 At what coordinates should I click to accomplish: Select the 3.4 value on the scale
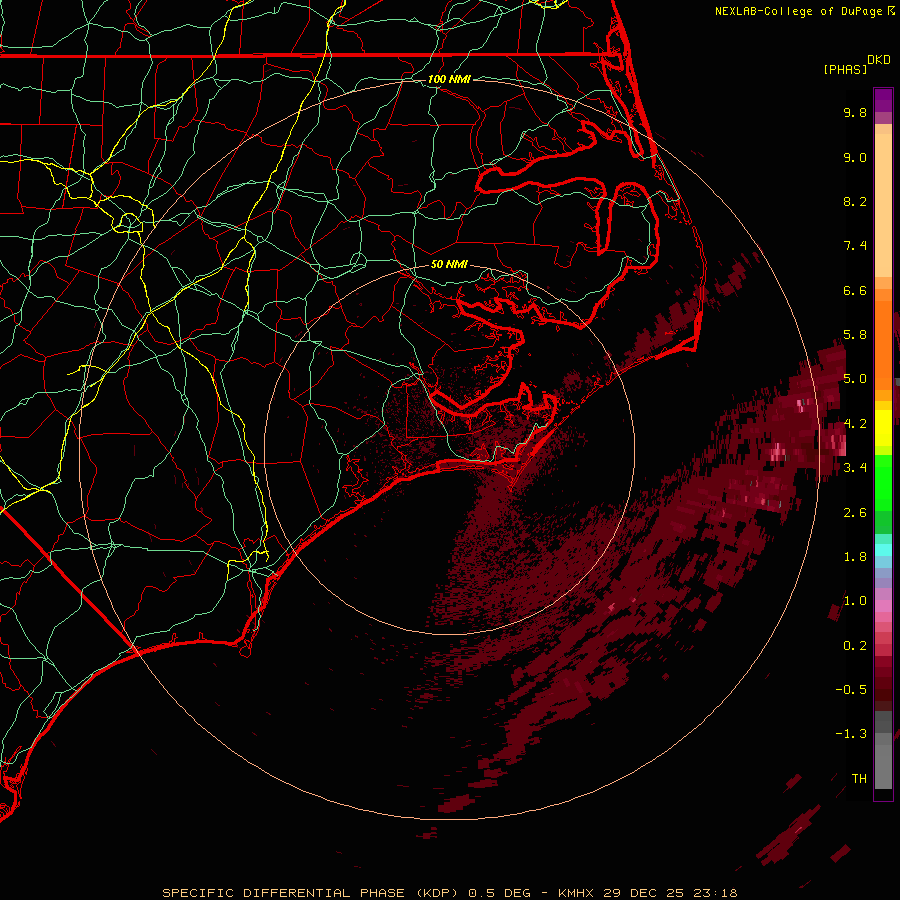click(x=855, y=468)
